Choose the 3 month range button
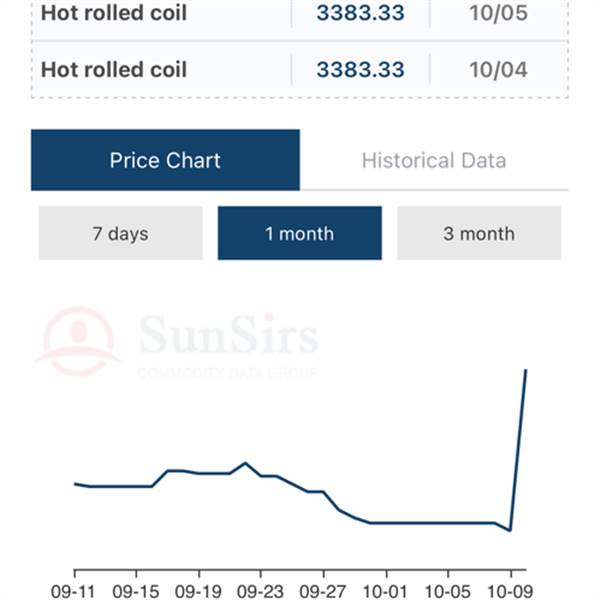This screenshot has height=600, width=600. 479,233
